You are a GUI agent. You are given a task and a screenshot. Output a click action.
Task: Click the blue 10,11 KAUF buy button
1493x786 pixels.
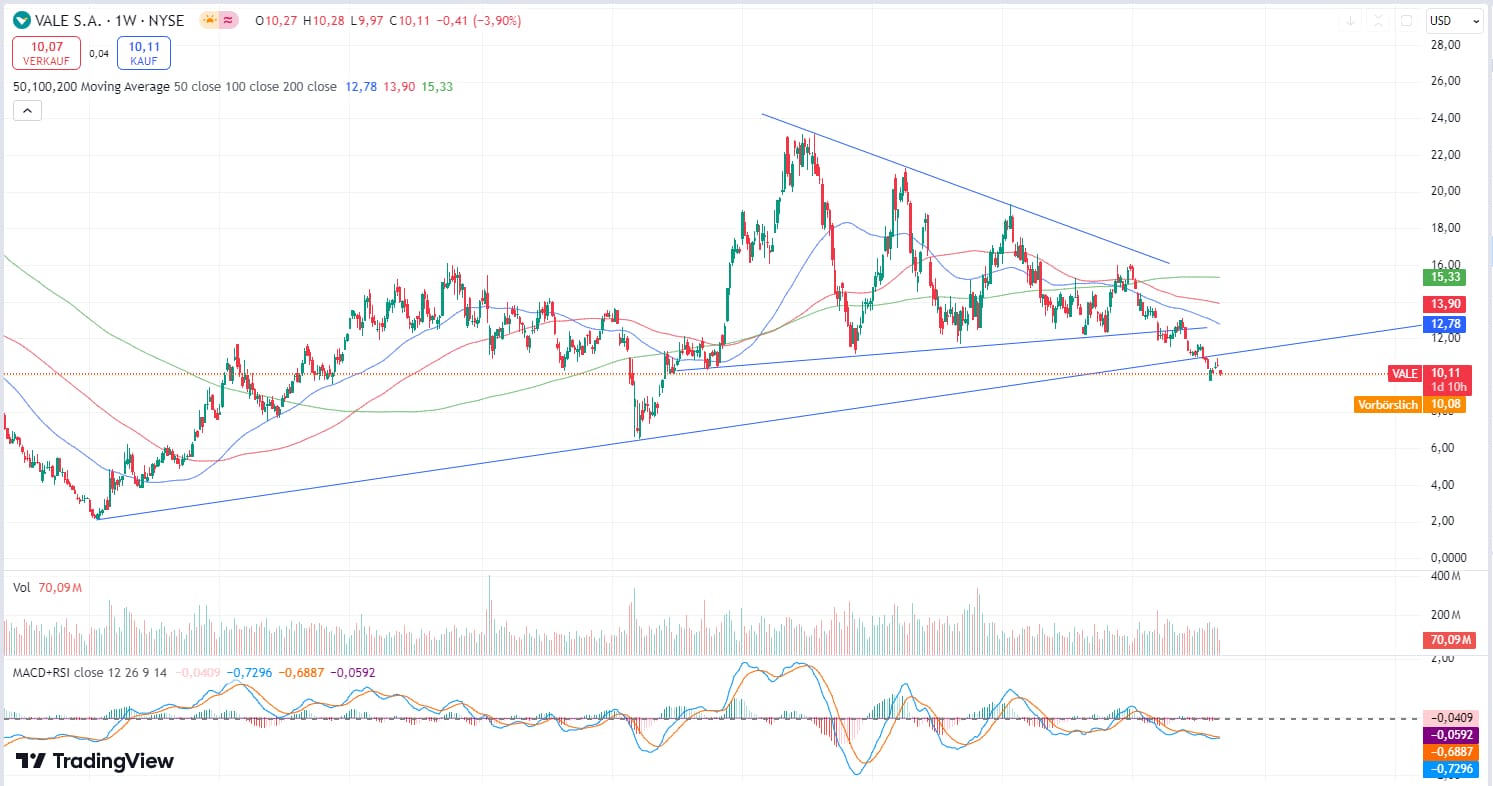(144, 53)
